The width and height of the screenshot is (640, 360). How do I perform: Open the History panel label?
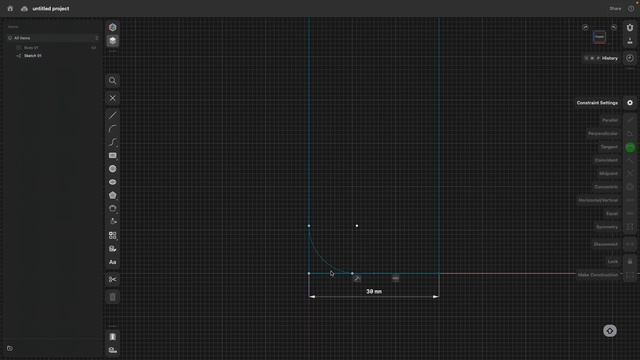pyautogui.click(x=610, y=58)
